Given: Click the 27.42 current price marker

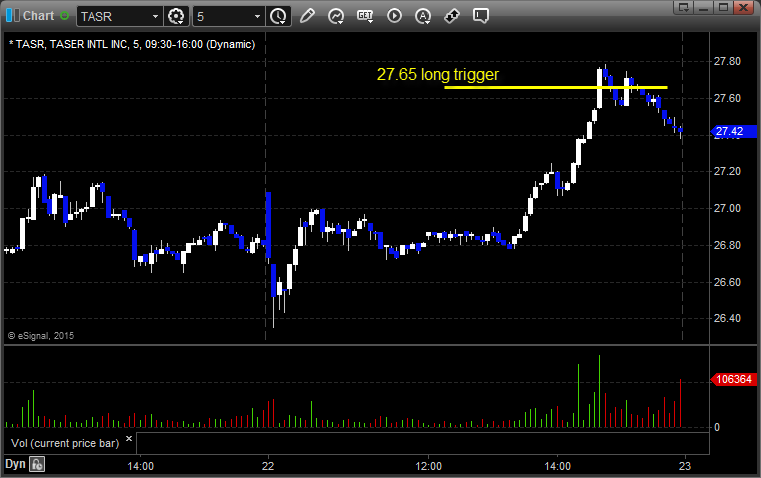Looking at the screenshot, I should pyautogui.click(x=733, y=131).
